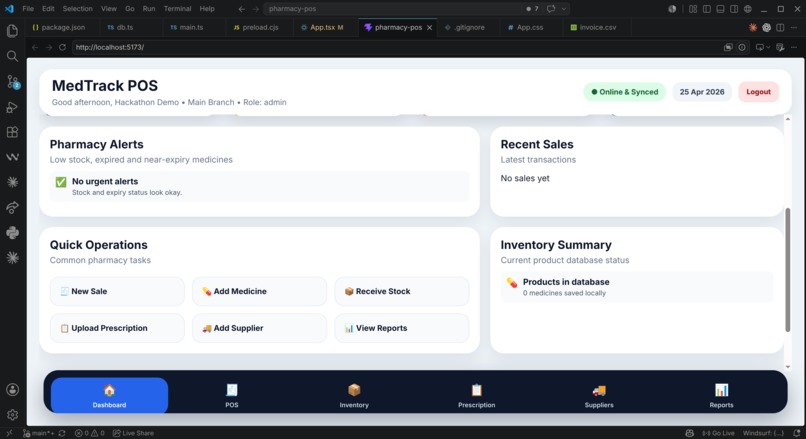This screenshot has height=439, width=806.
Task: Go back in the browser preview
Action: [x=35, y=47]
